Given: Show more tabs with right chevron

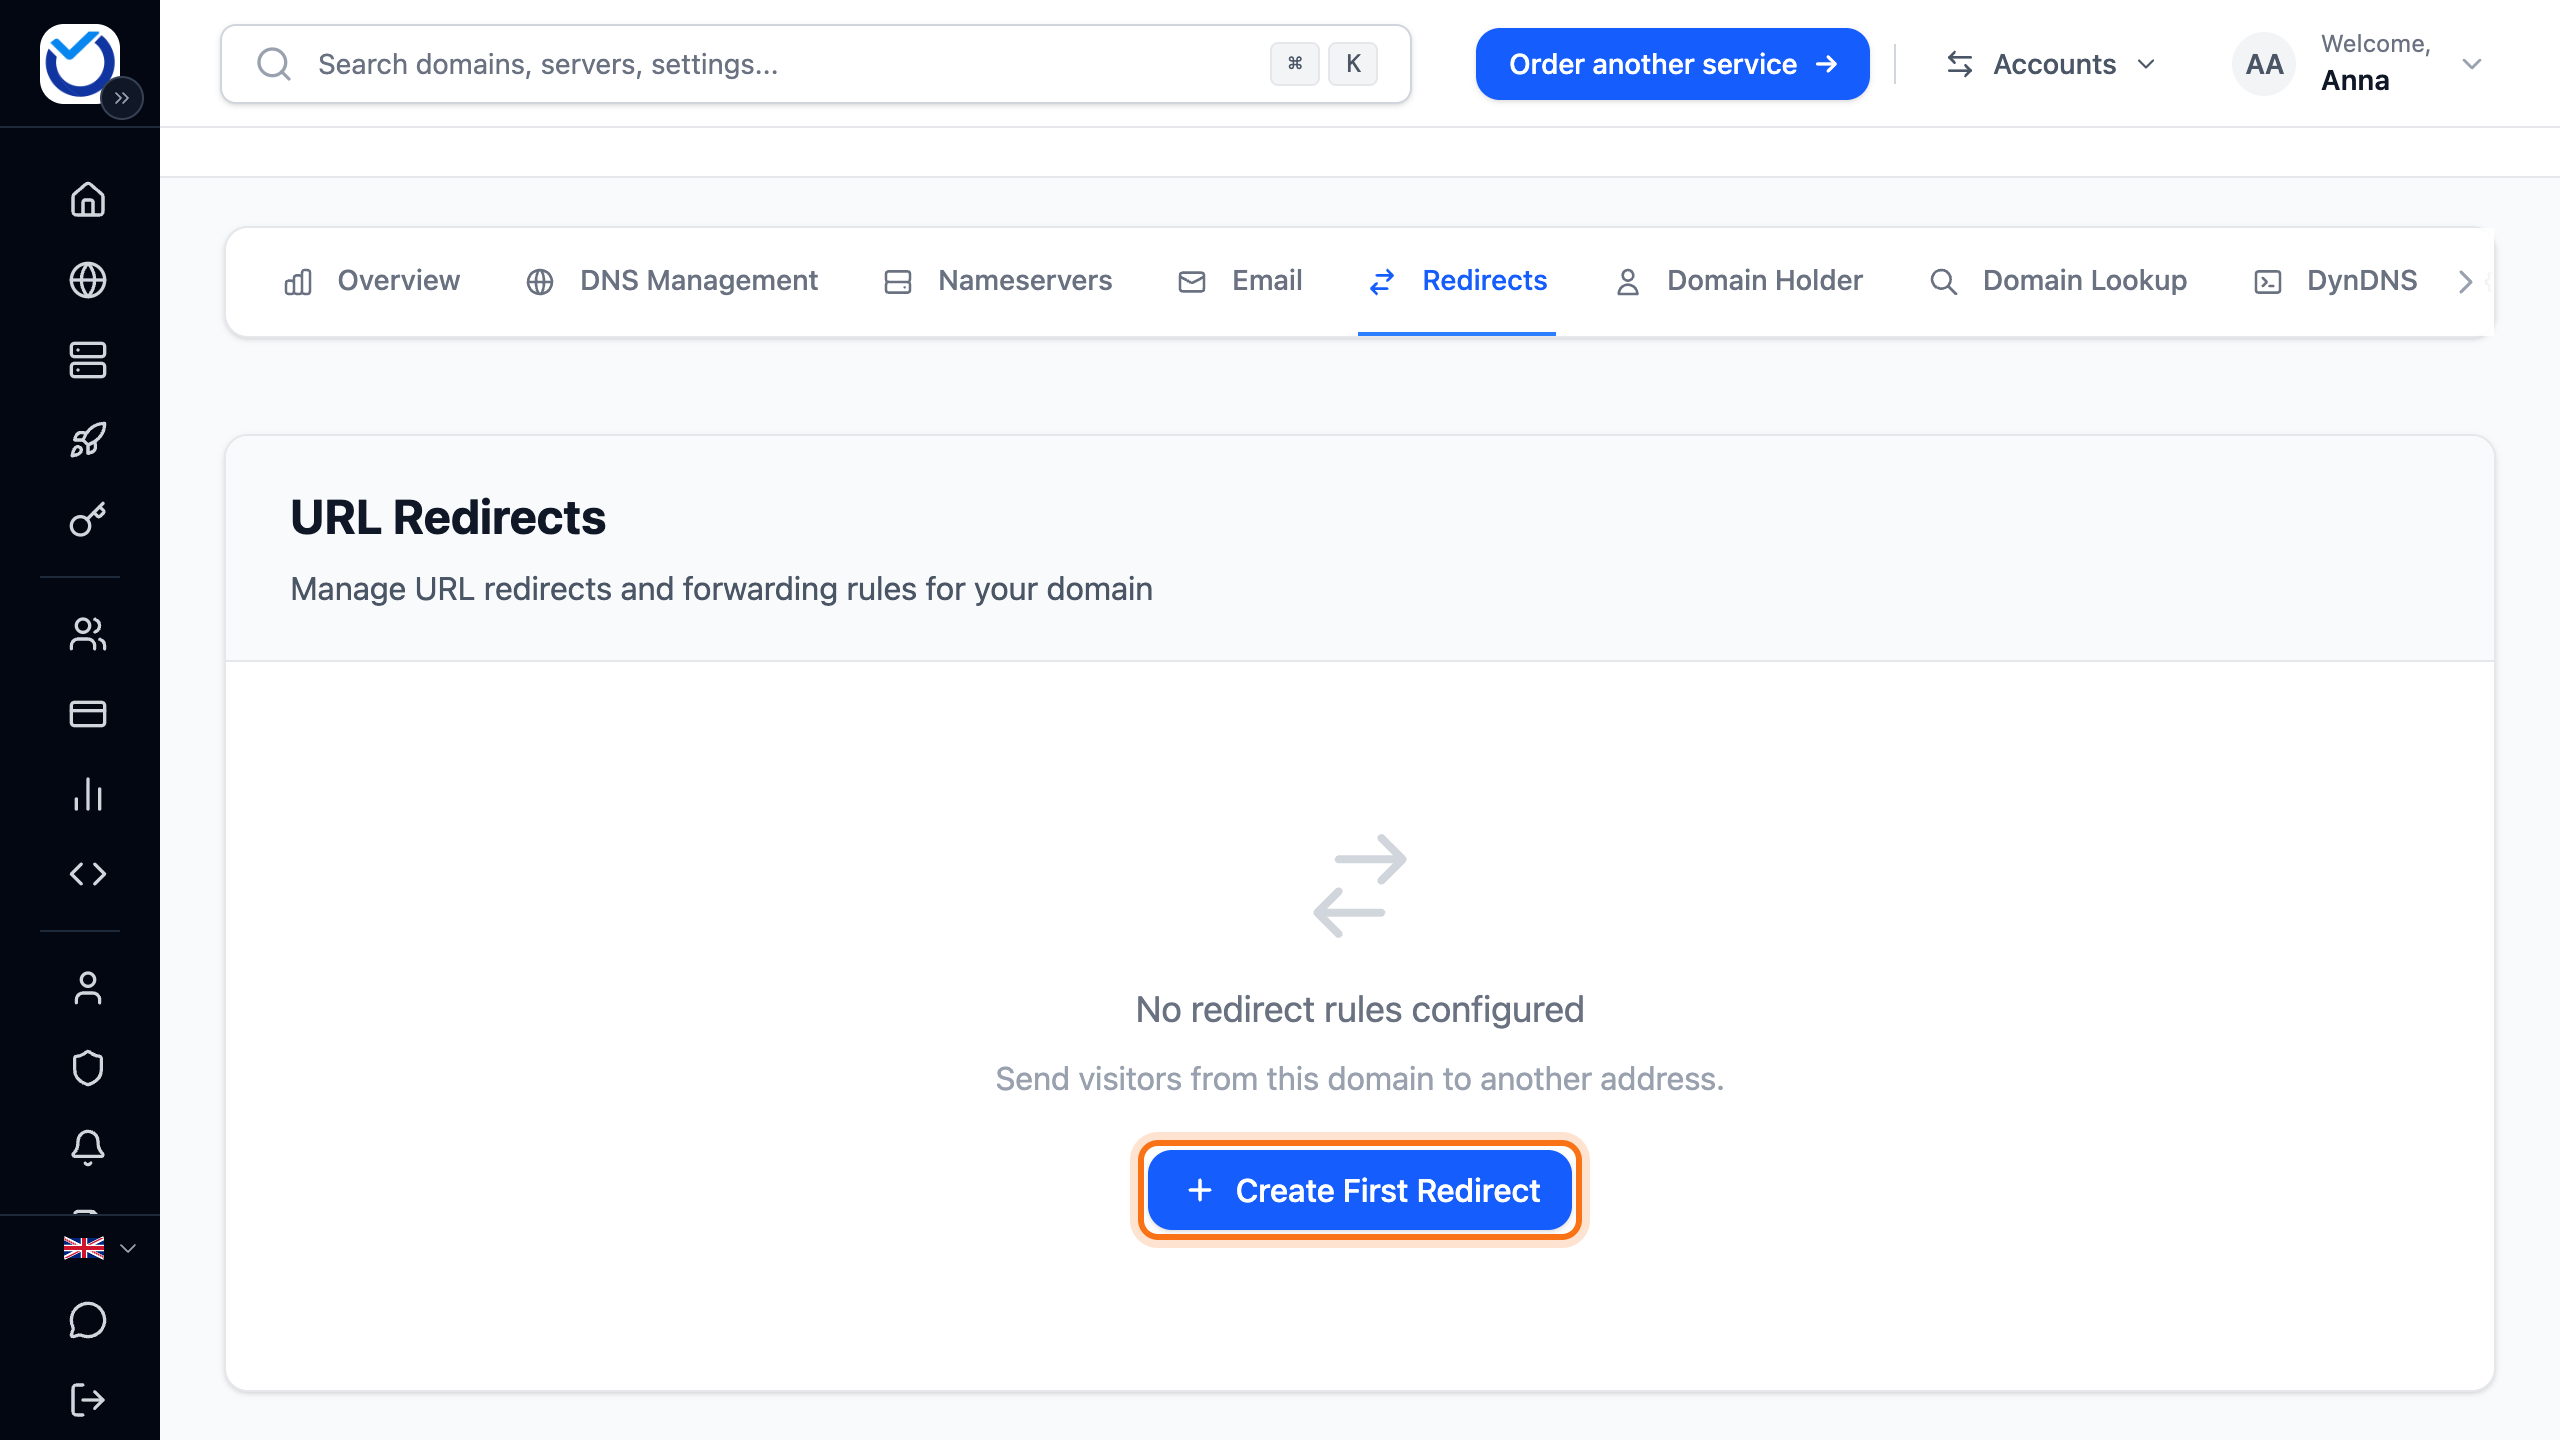Looking at the screenshot, I should click(2465, 282).
